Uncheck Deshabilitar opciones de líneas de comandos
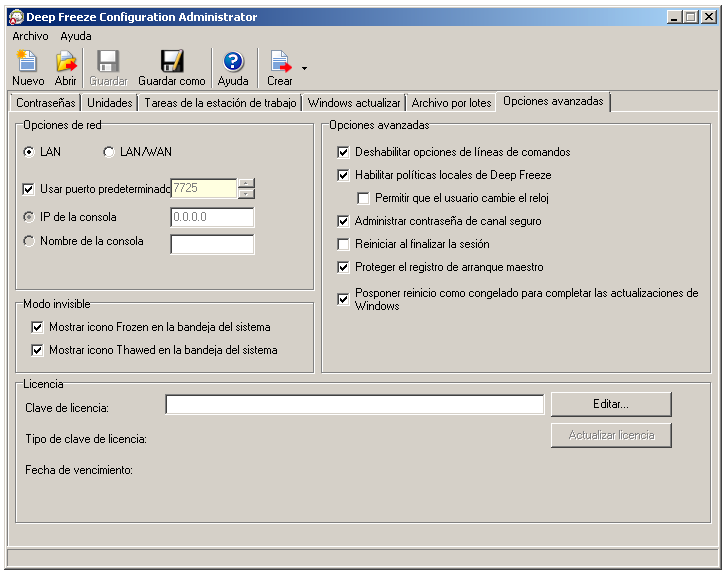 (343, 152)
